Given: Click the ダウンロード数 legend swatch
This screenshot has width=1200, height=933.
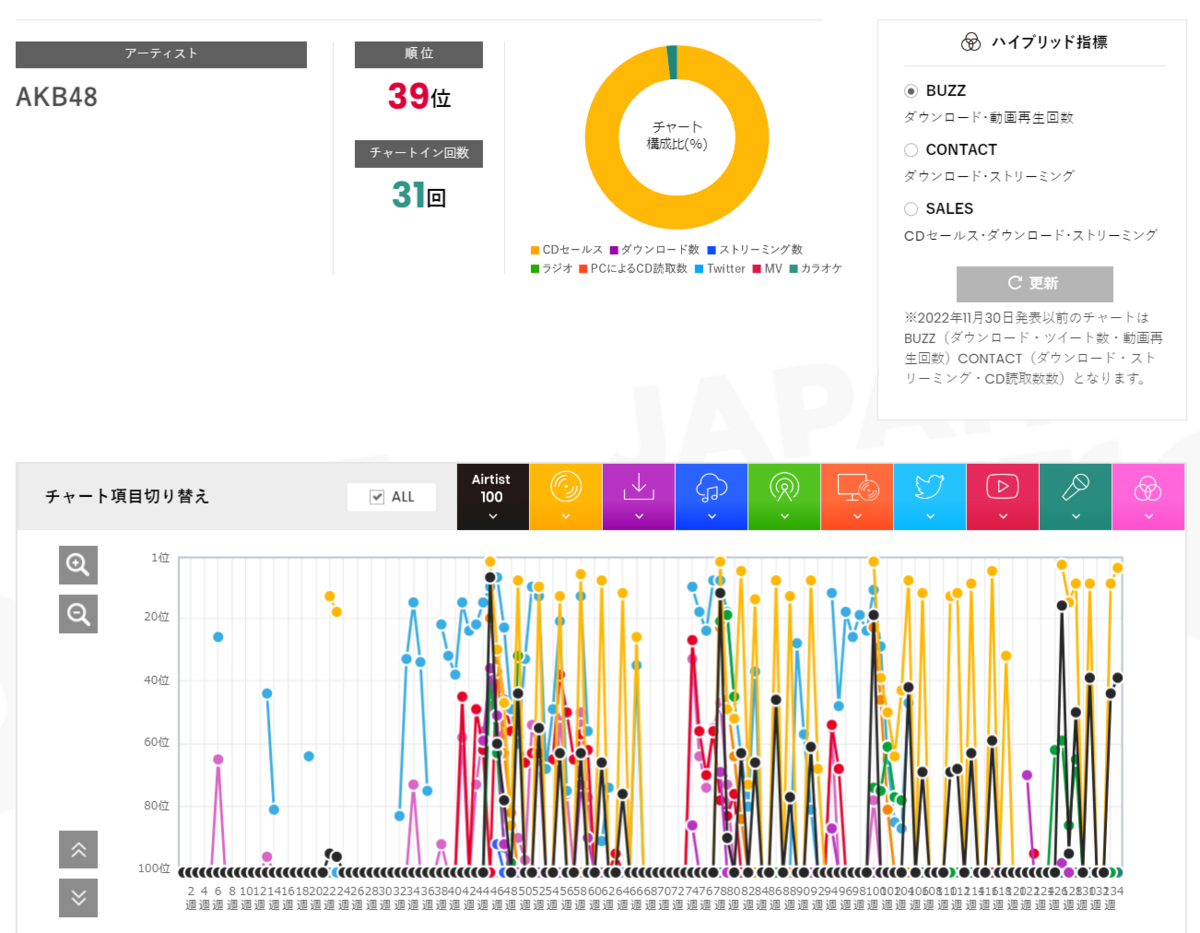Looking at the screenshot, I should coord(613,250).
